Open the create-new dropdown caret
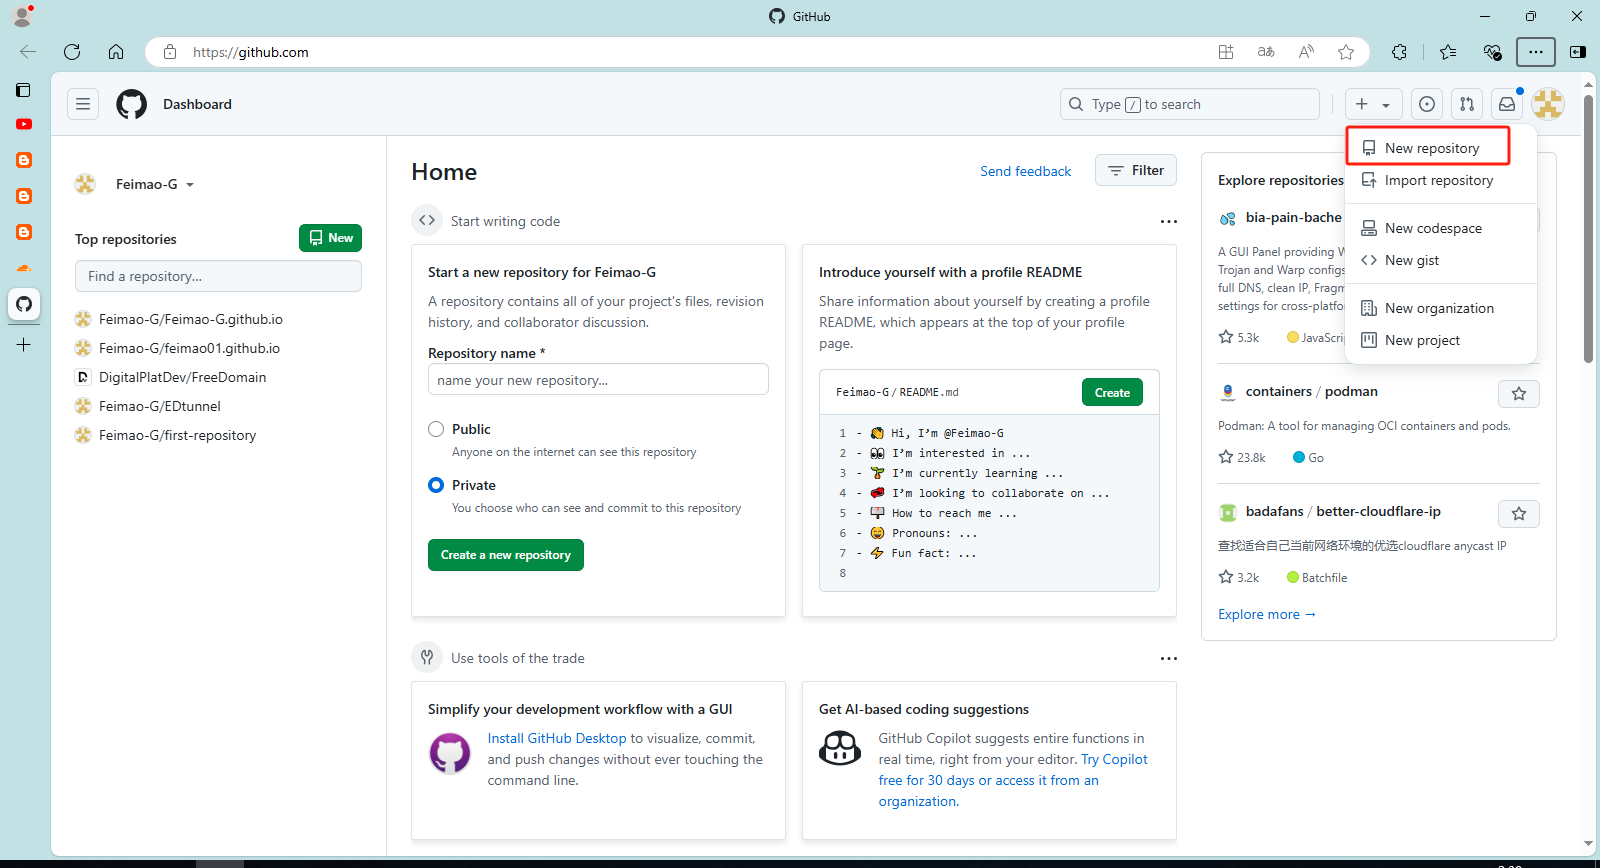This screenshot has height=868, width=1600. (1386, 105)
